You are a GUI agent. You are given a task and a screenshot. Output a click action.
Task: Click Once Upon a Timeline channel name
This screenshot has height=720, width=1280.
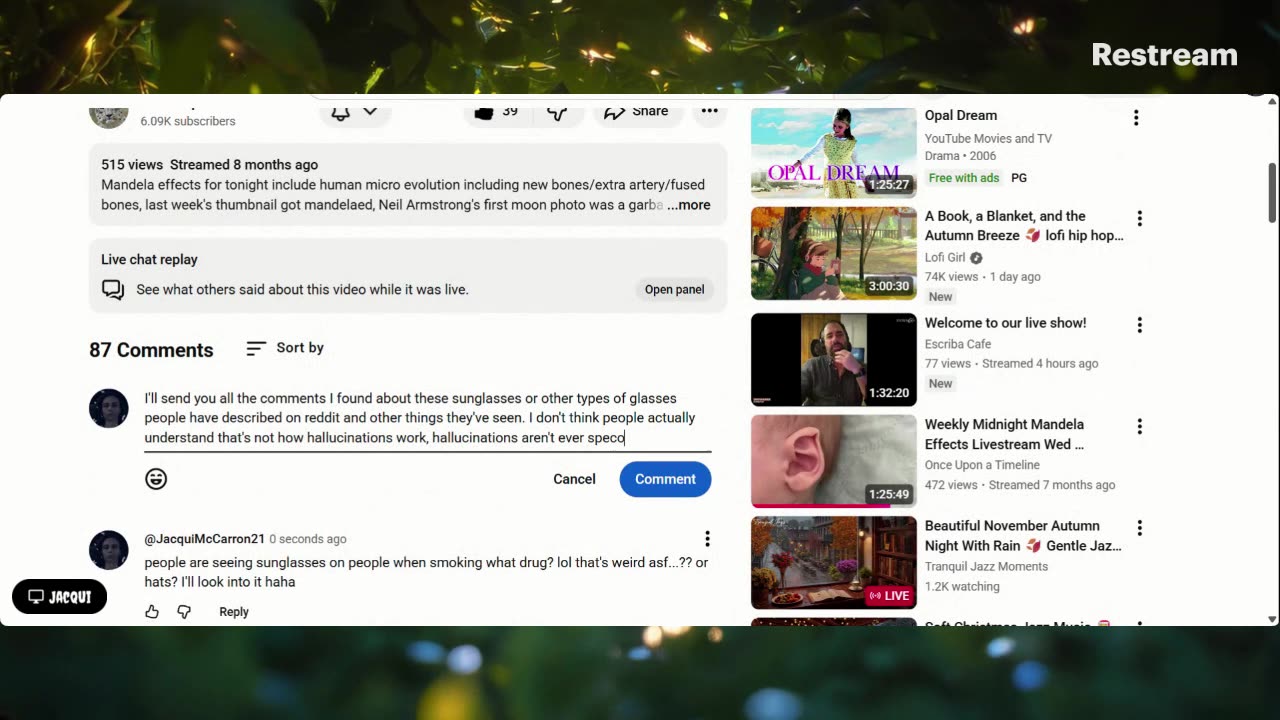[982, 465]
